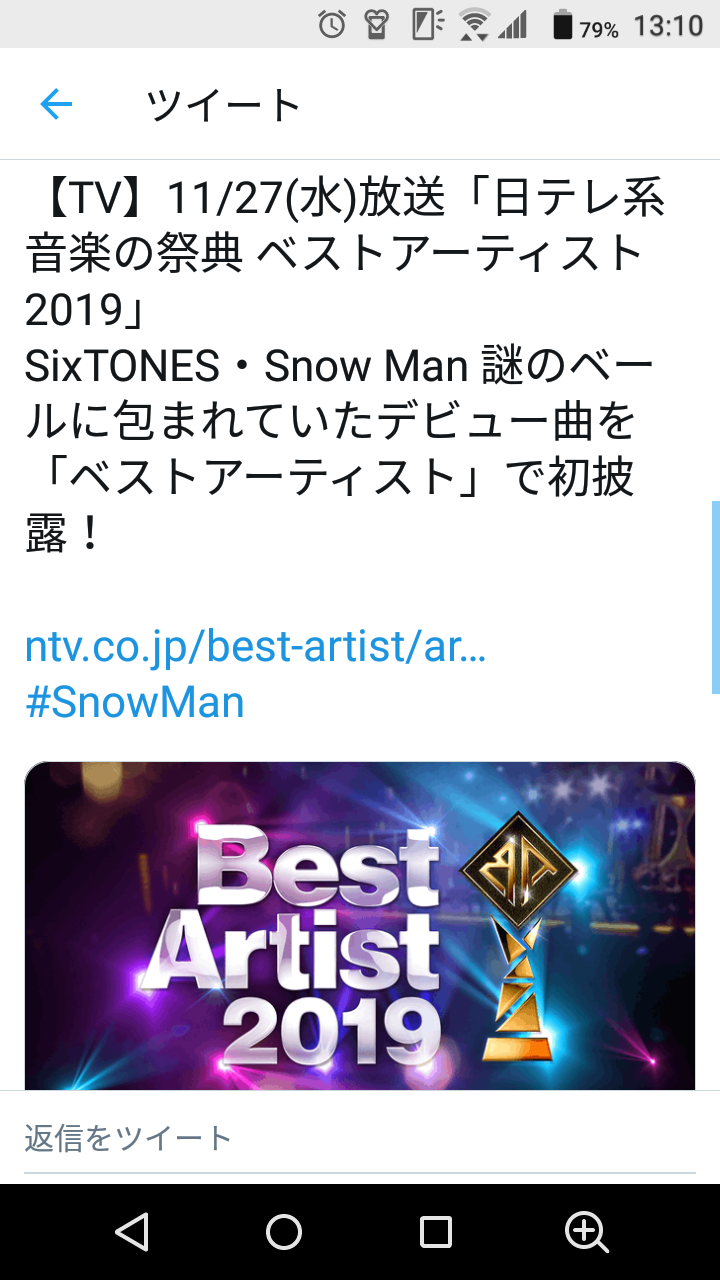720x1280 pixels.
Task: Click the blue scrollbar at right edge
Action: point(715,597)
